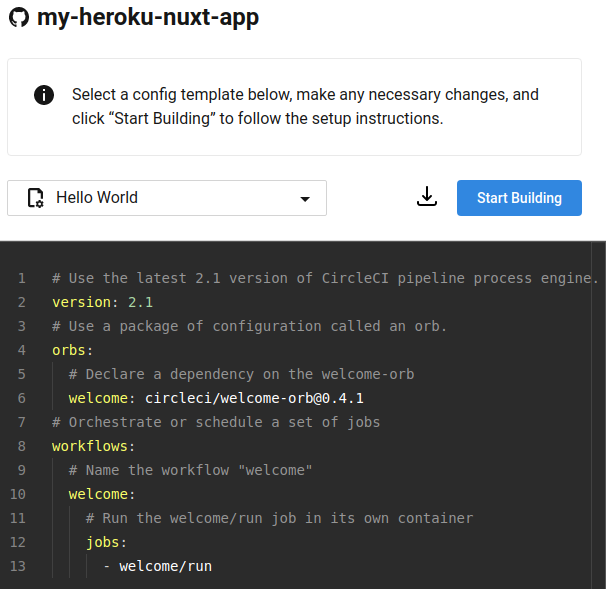Viewport: 616px width, 589px height.
Task: Click the orbs: key in the editor
Action: pos(72,350)
